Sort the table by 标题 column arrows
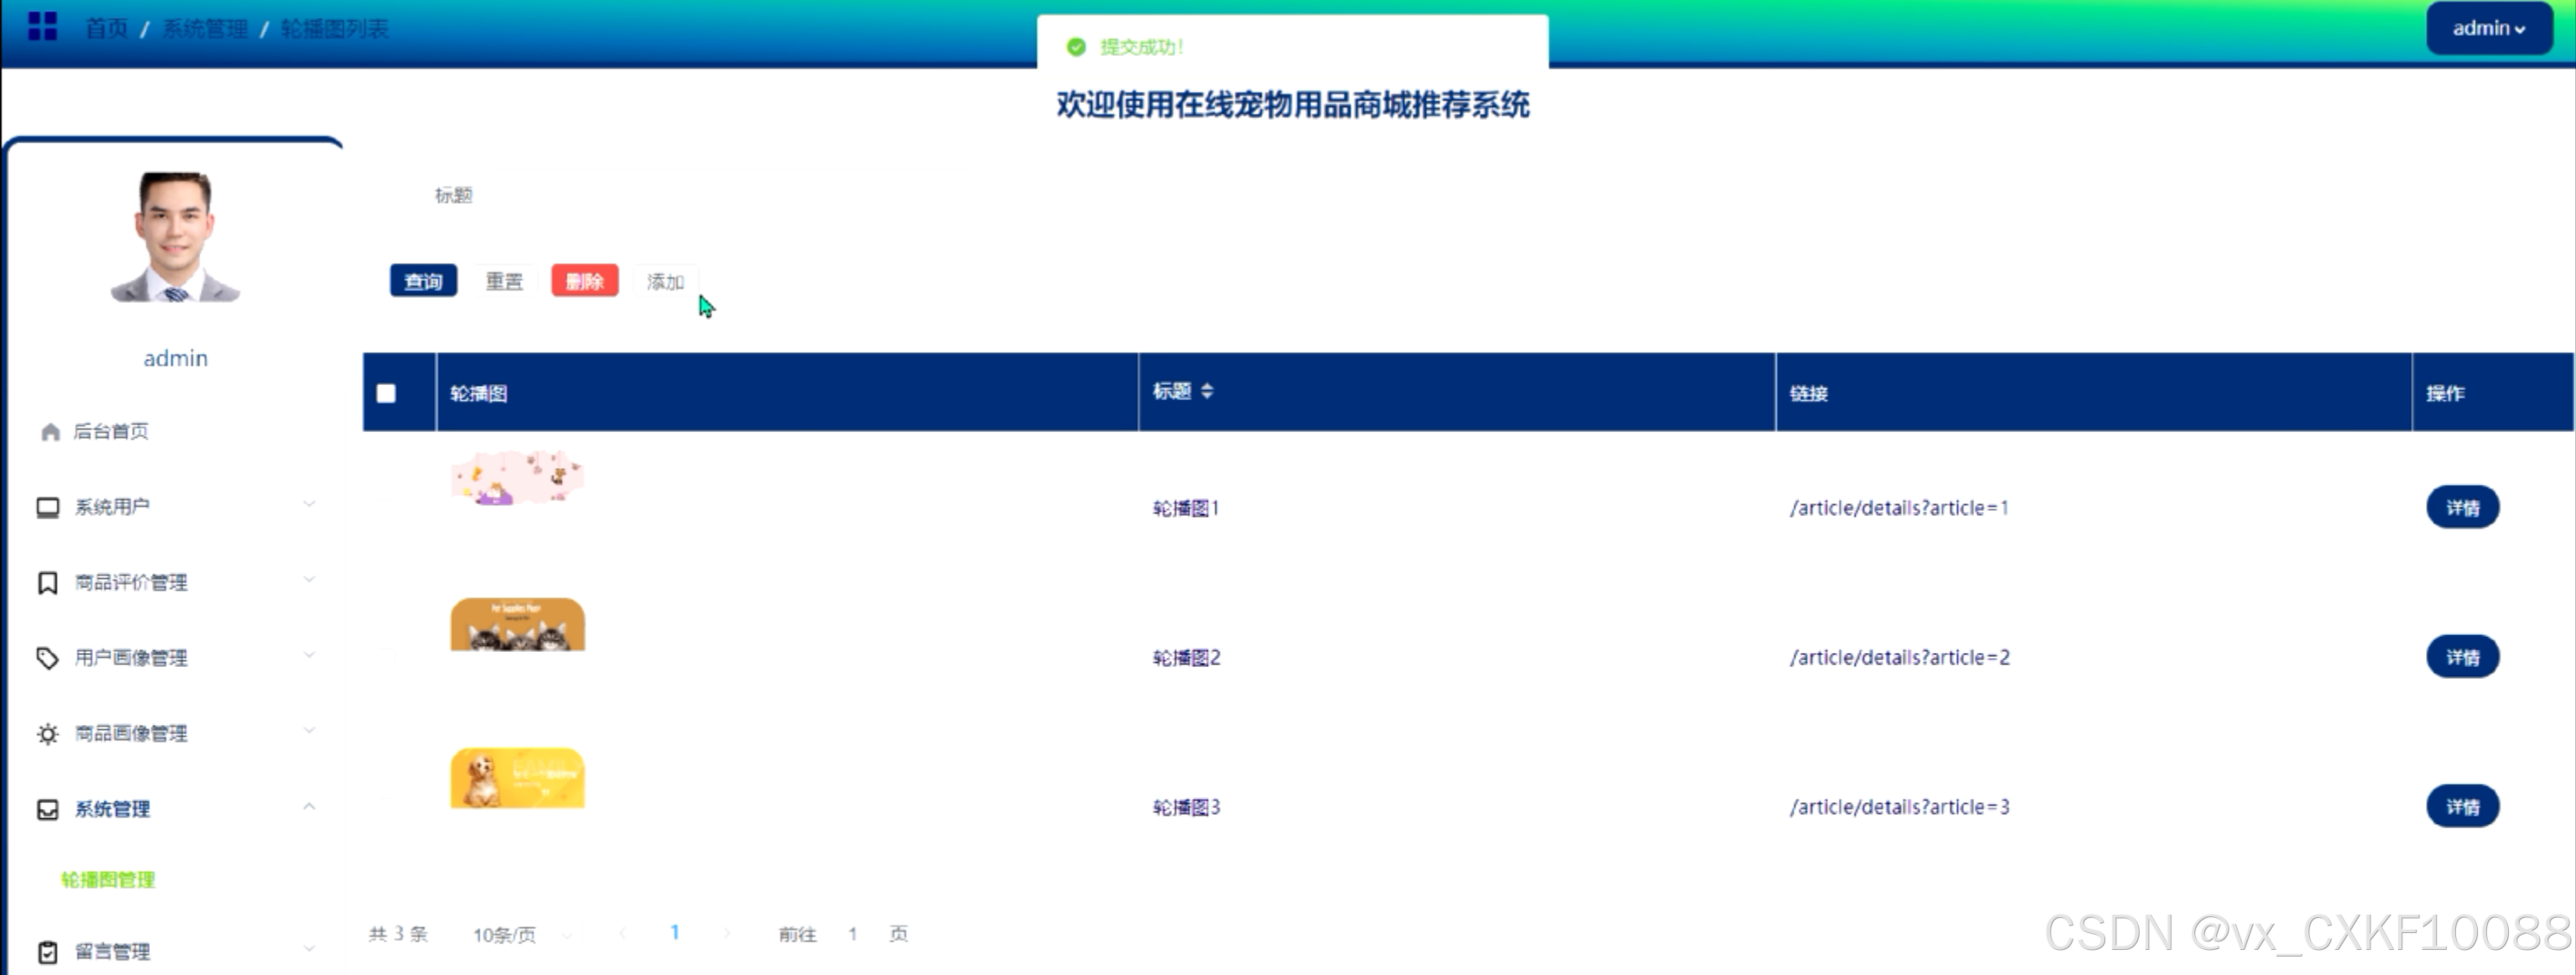Screen dimensions: 2576x975 [1207, 391]
